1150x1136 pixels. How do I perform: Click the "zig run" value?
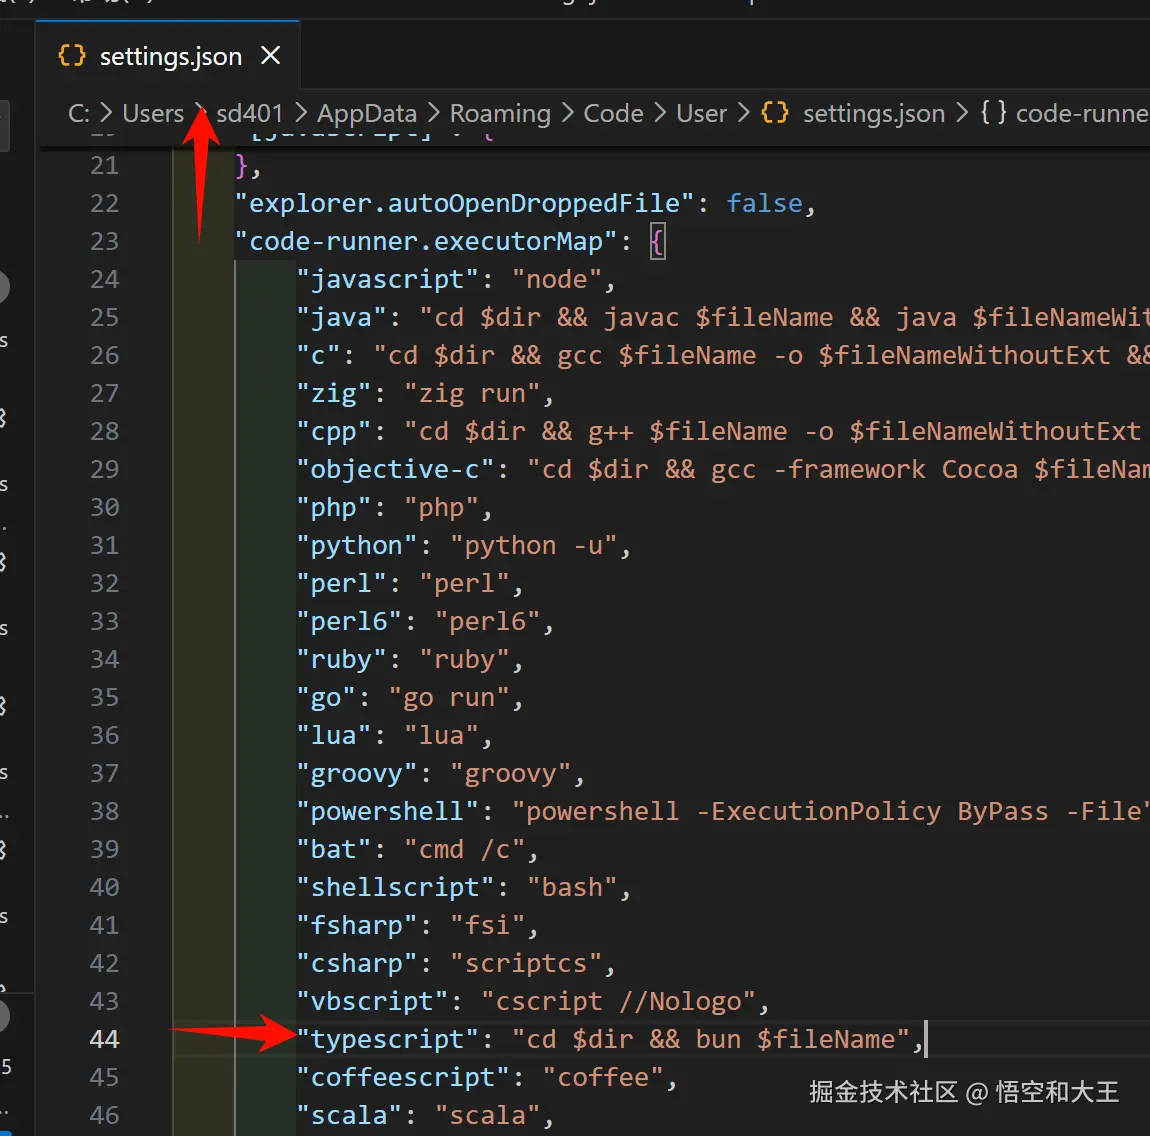pos(472,394)
